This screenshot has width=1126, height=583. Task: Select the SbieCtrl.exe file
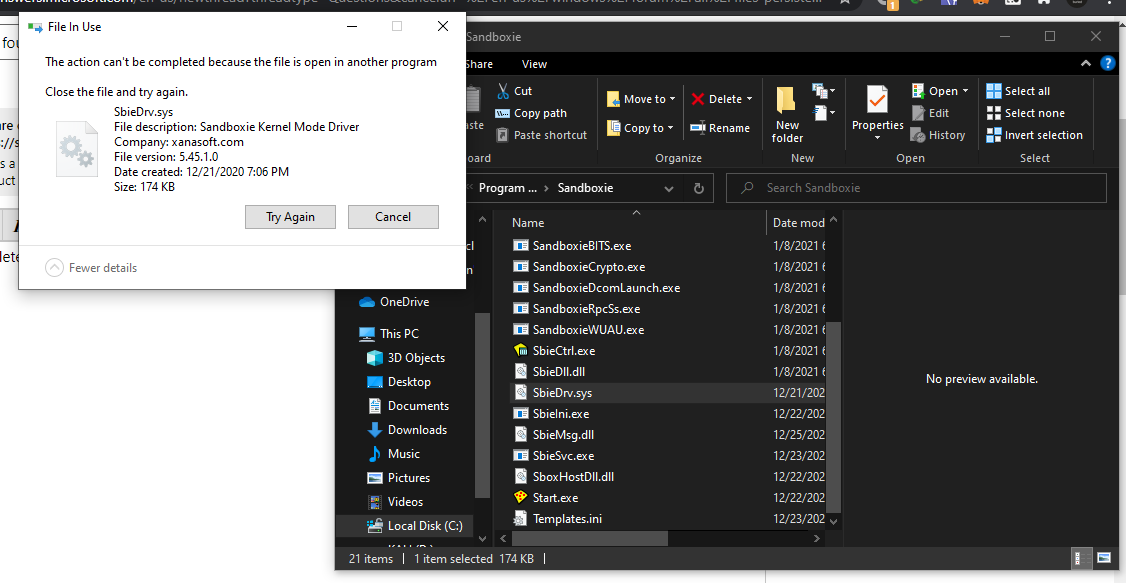[x=564, y=351]
